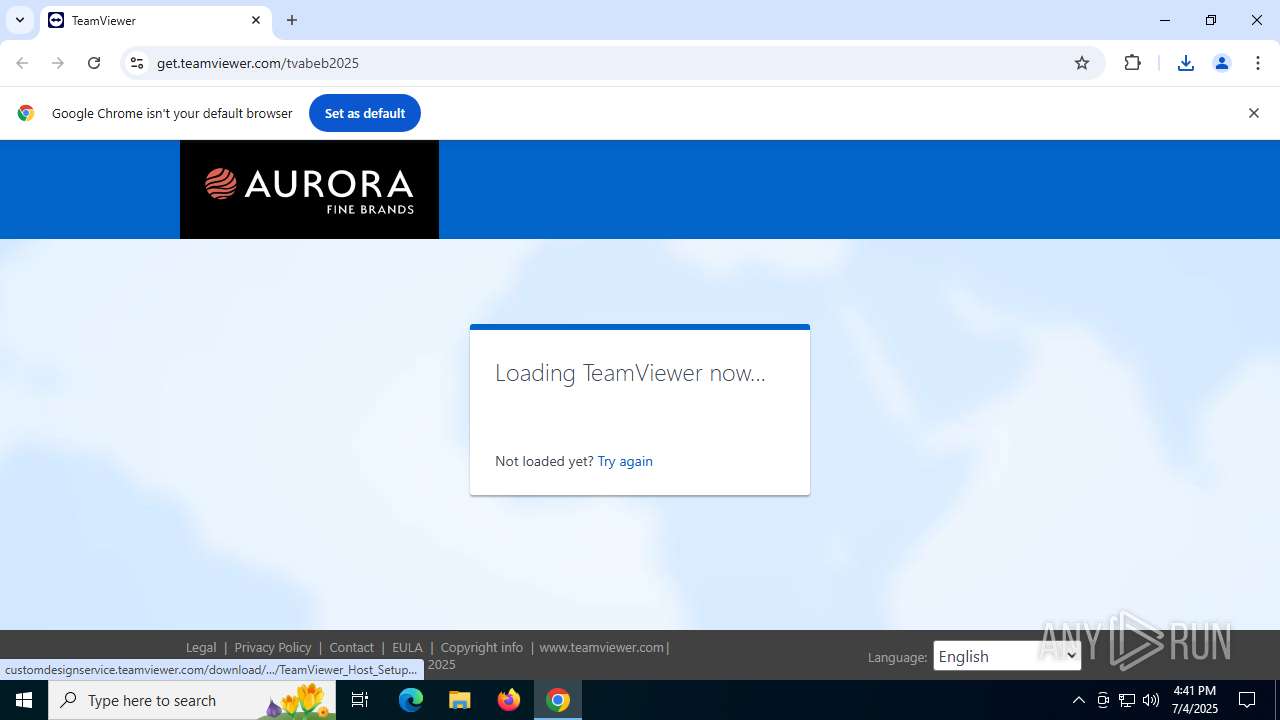Screen dimensions: 1280x720
Task: Open the Privacy Policy footer link
Action: pos(273,647)
